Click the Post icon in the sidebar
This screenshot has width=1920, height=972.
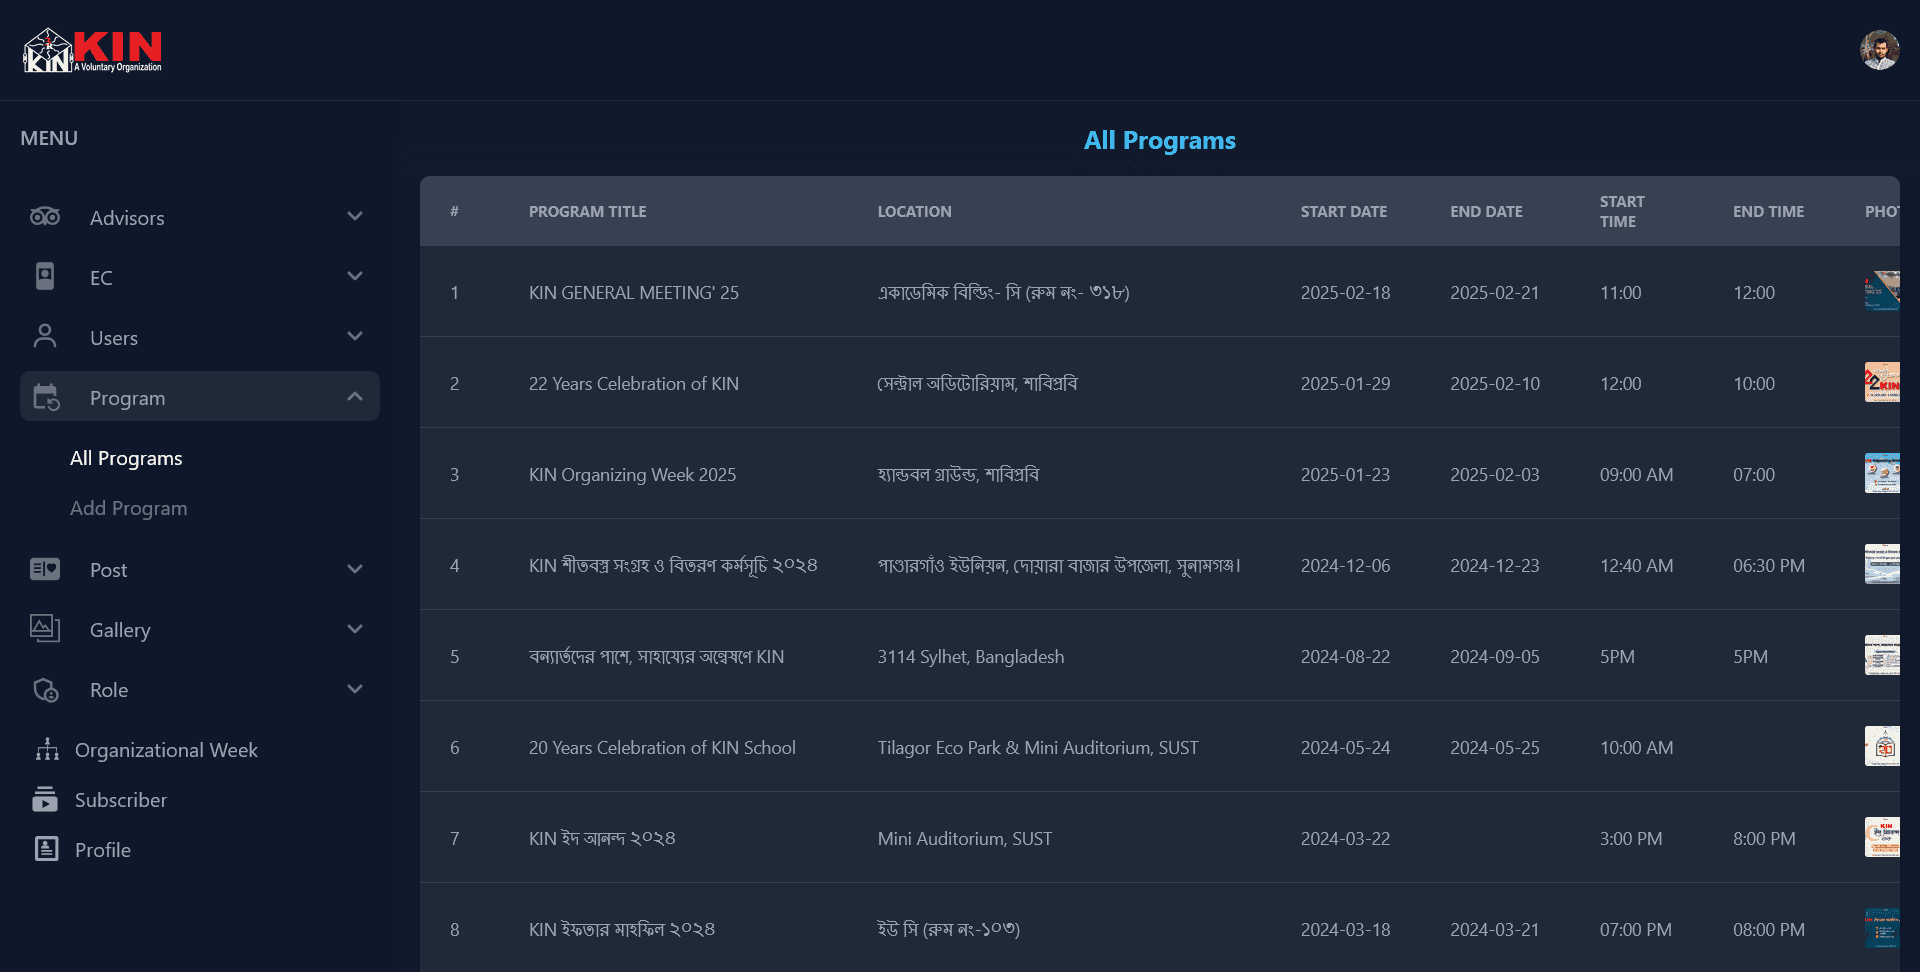(x=44, y=569)
